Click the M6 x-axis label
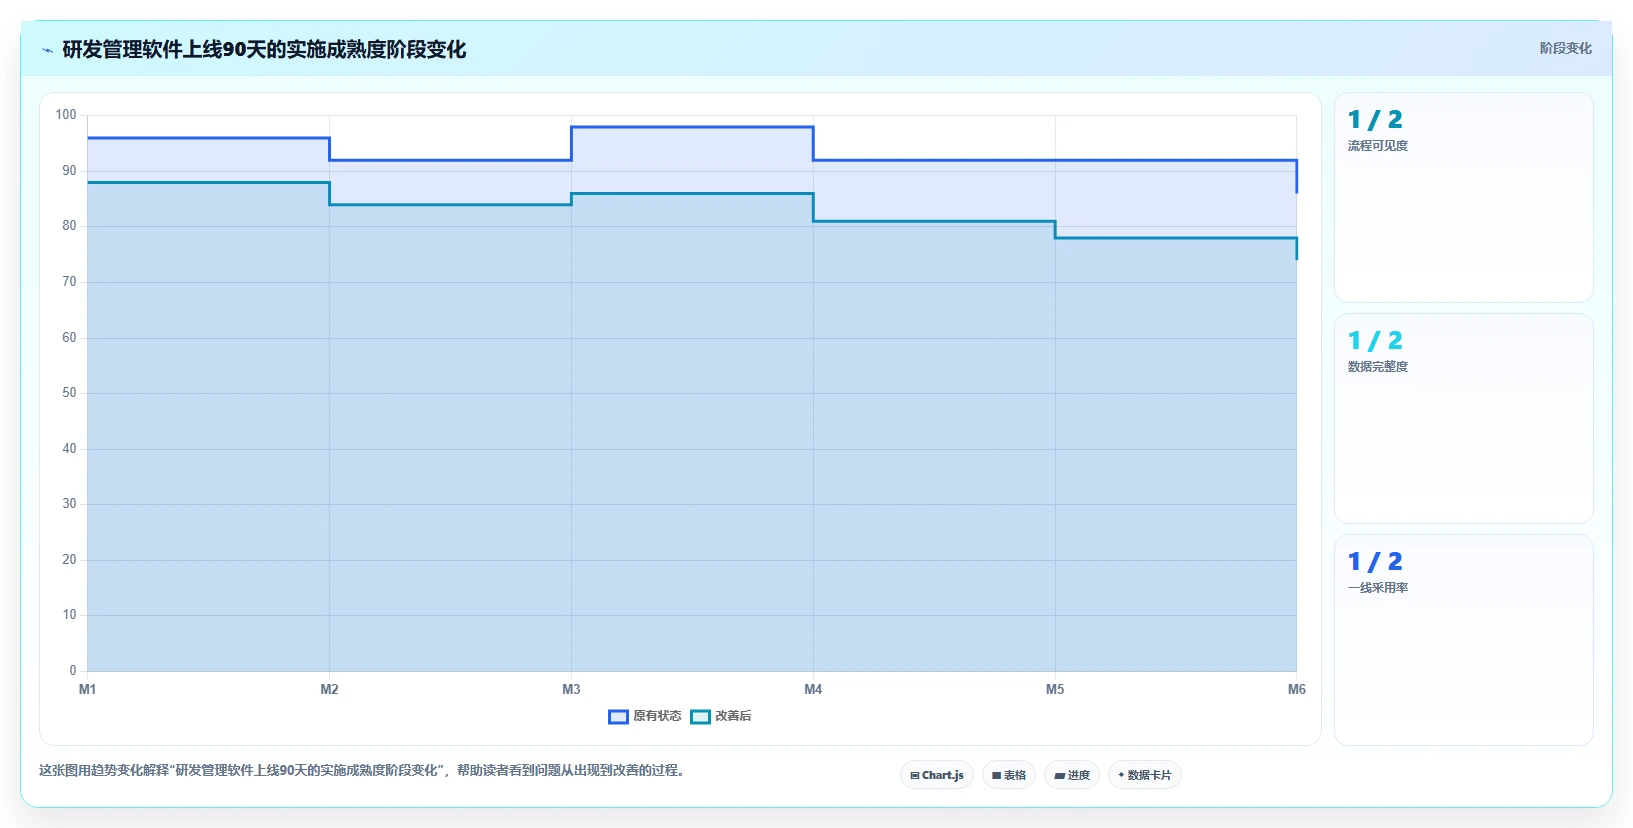 coord(1297,689)
